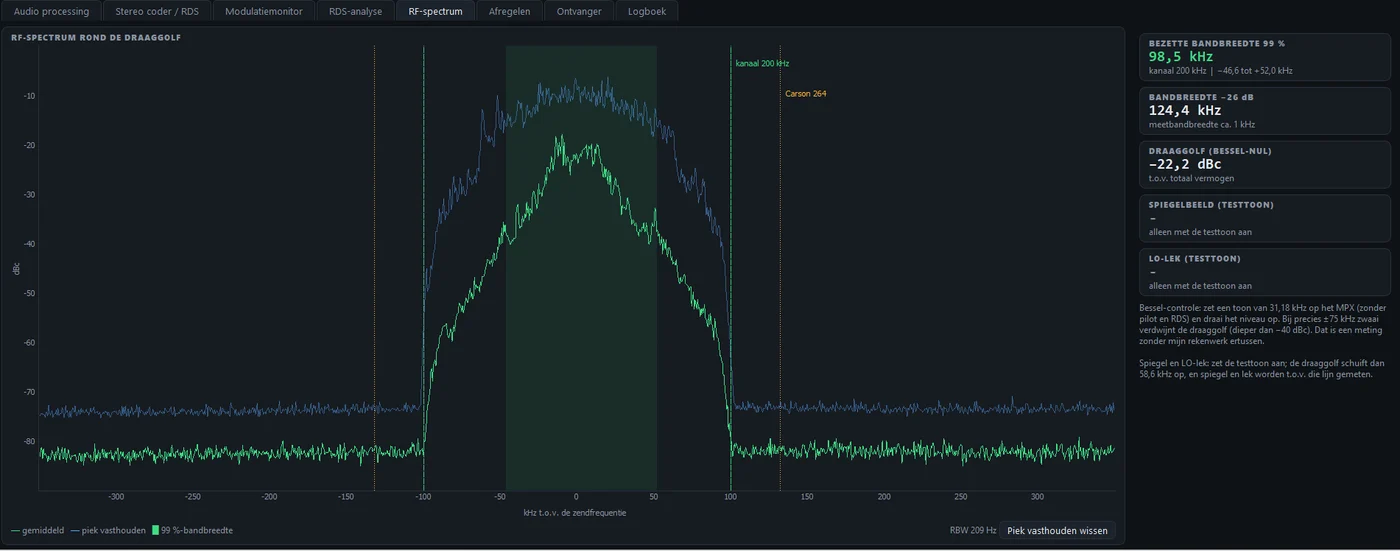Screen dimensions: 1400x551
Task: Click the Spiegel en LO-lek explanation paragraph
Action: coord(1264,367)
